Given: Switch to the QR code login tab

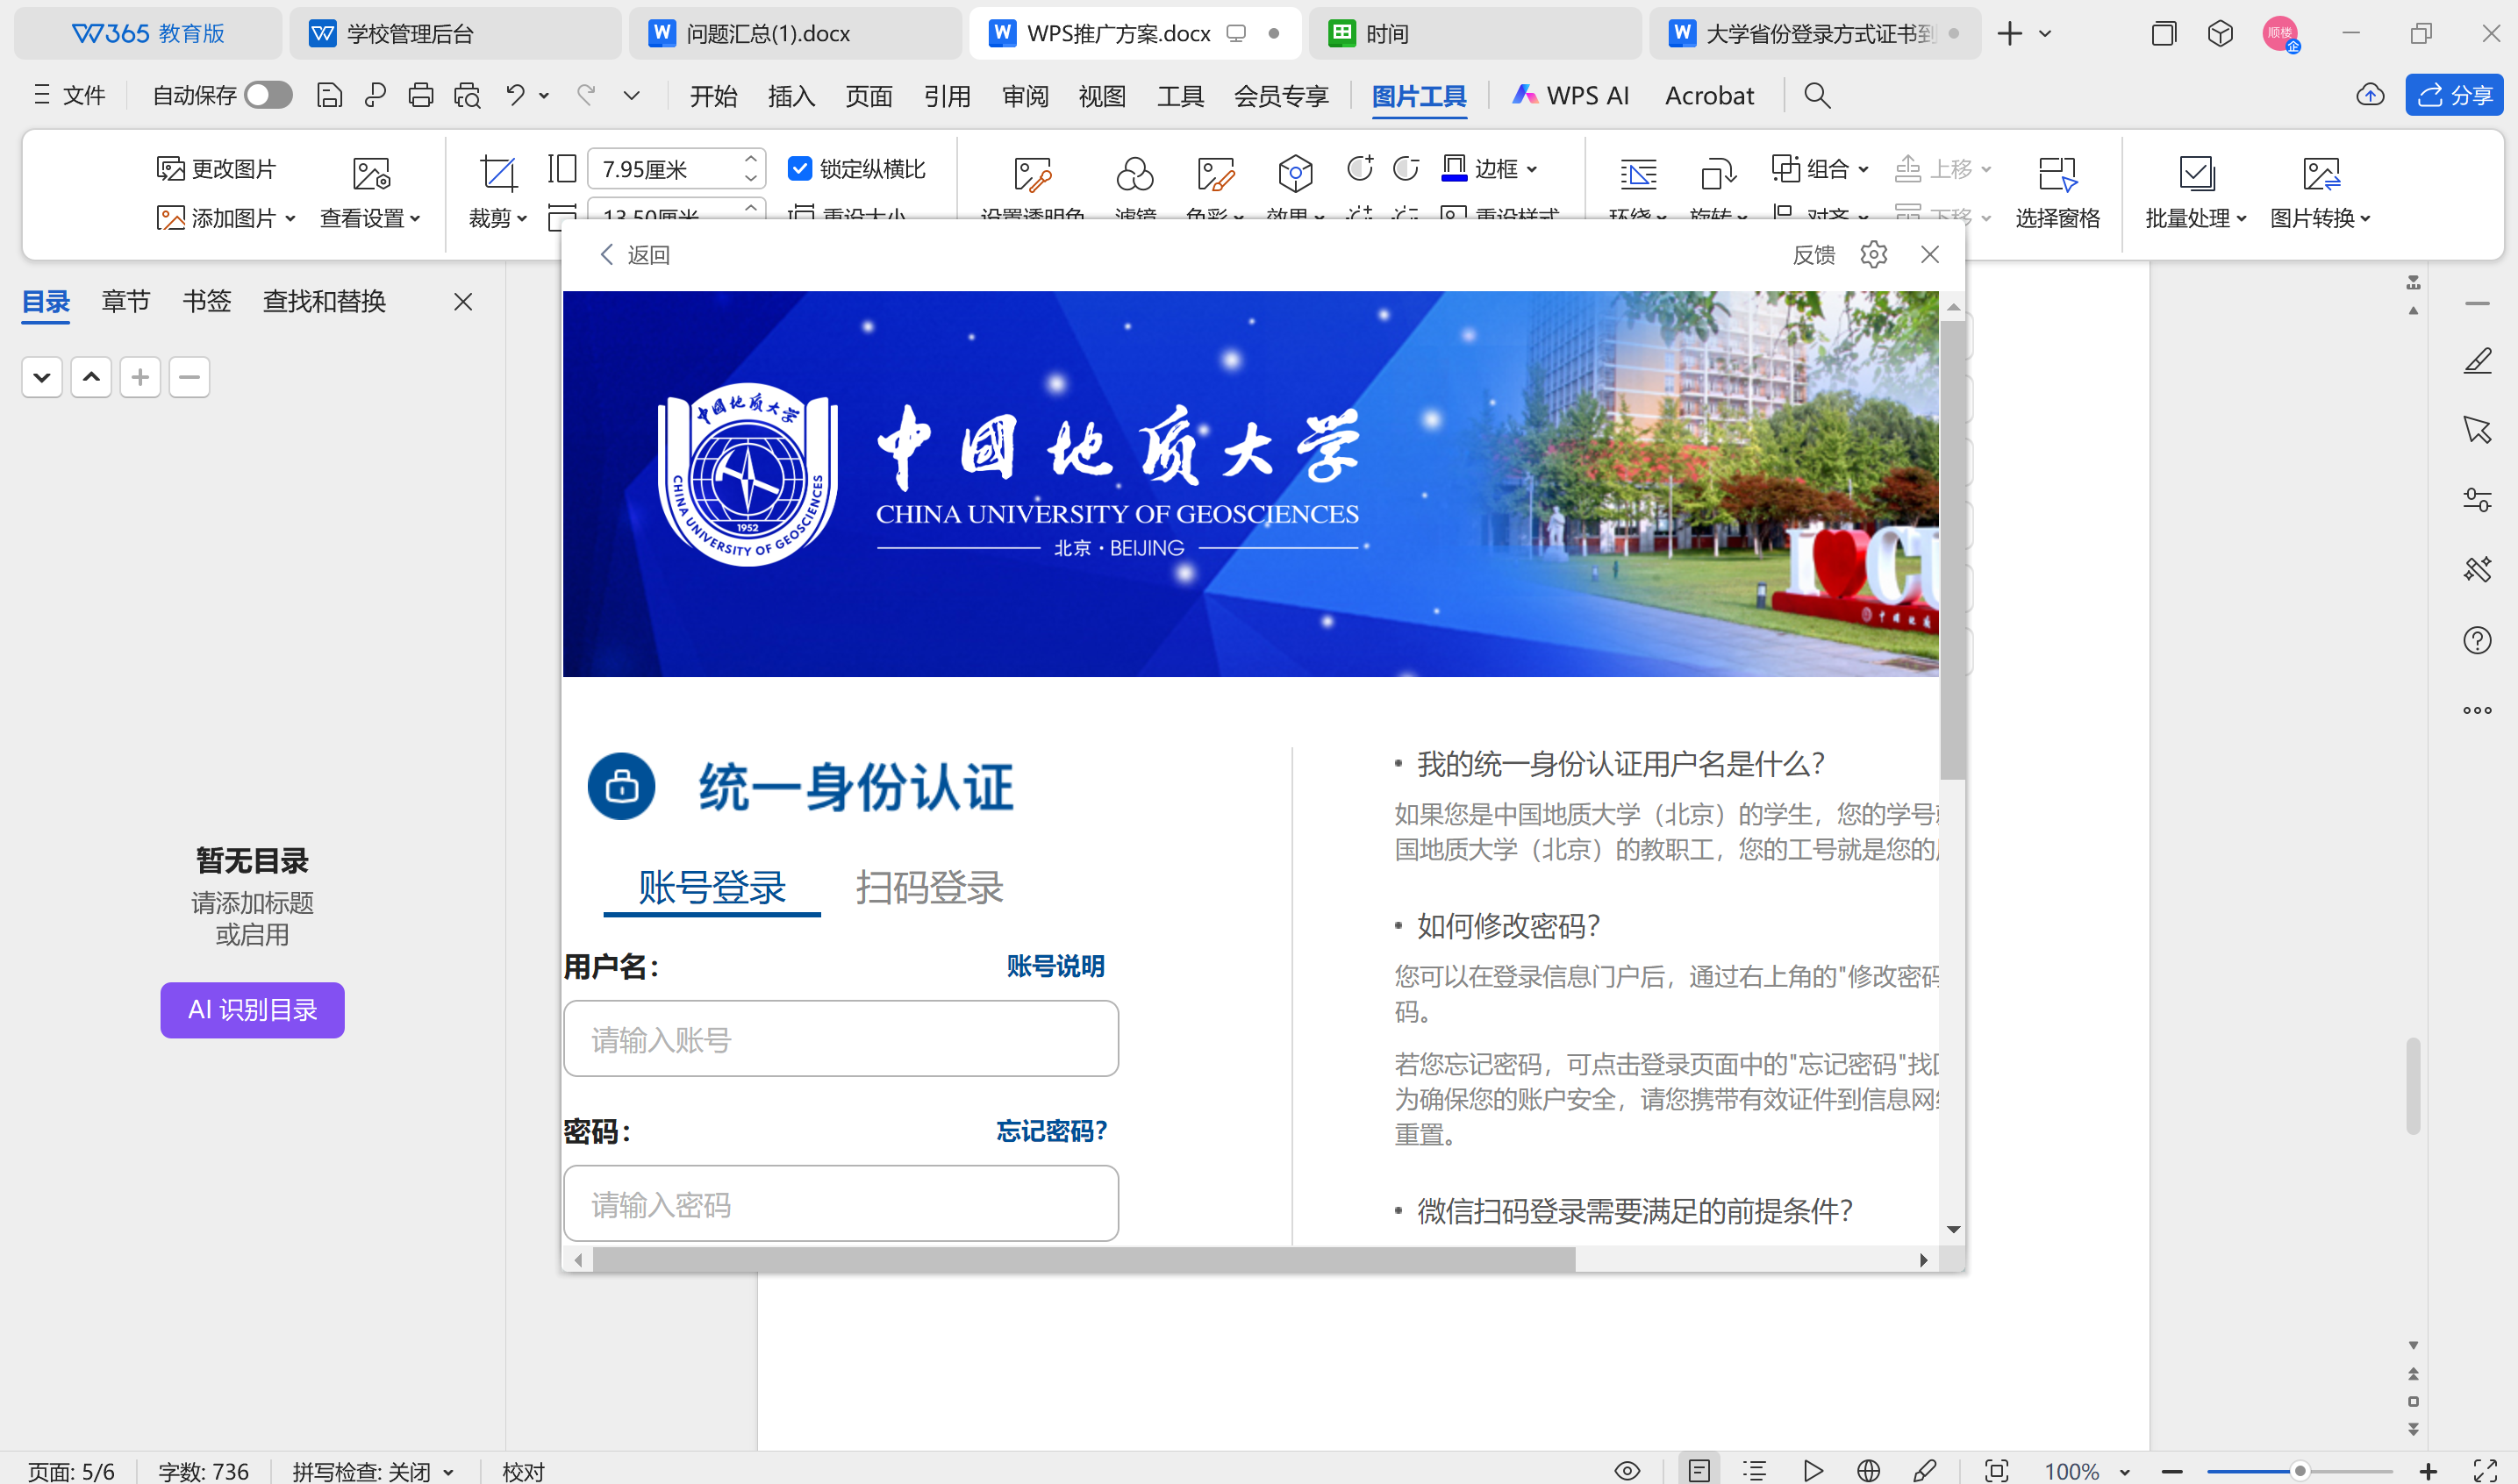Looking at the screenshot, I should point(929,886).
